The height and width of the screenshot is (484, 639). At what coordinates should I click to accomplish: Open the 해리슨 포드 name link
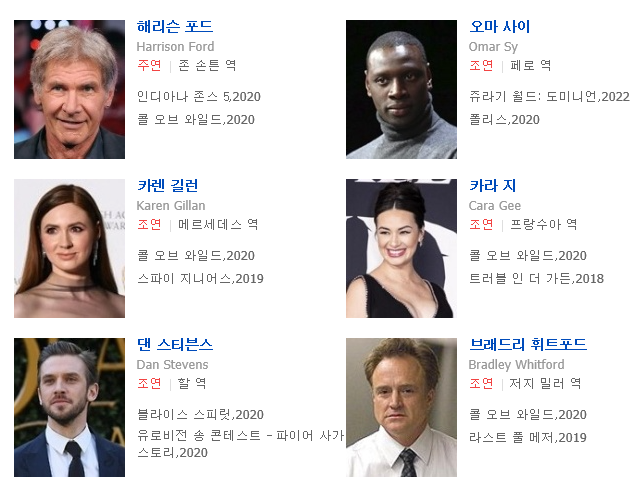tap(175, 26)
